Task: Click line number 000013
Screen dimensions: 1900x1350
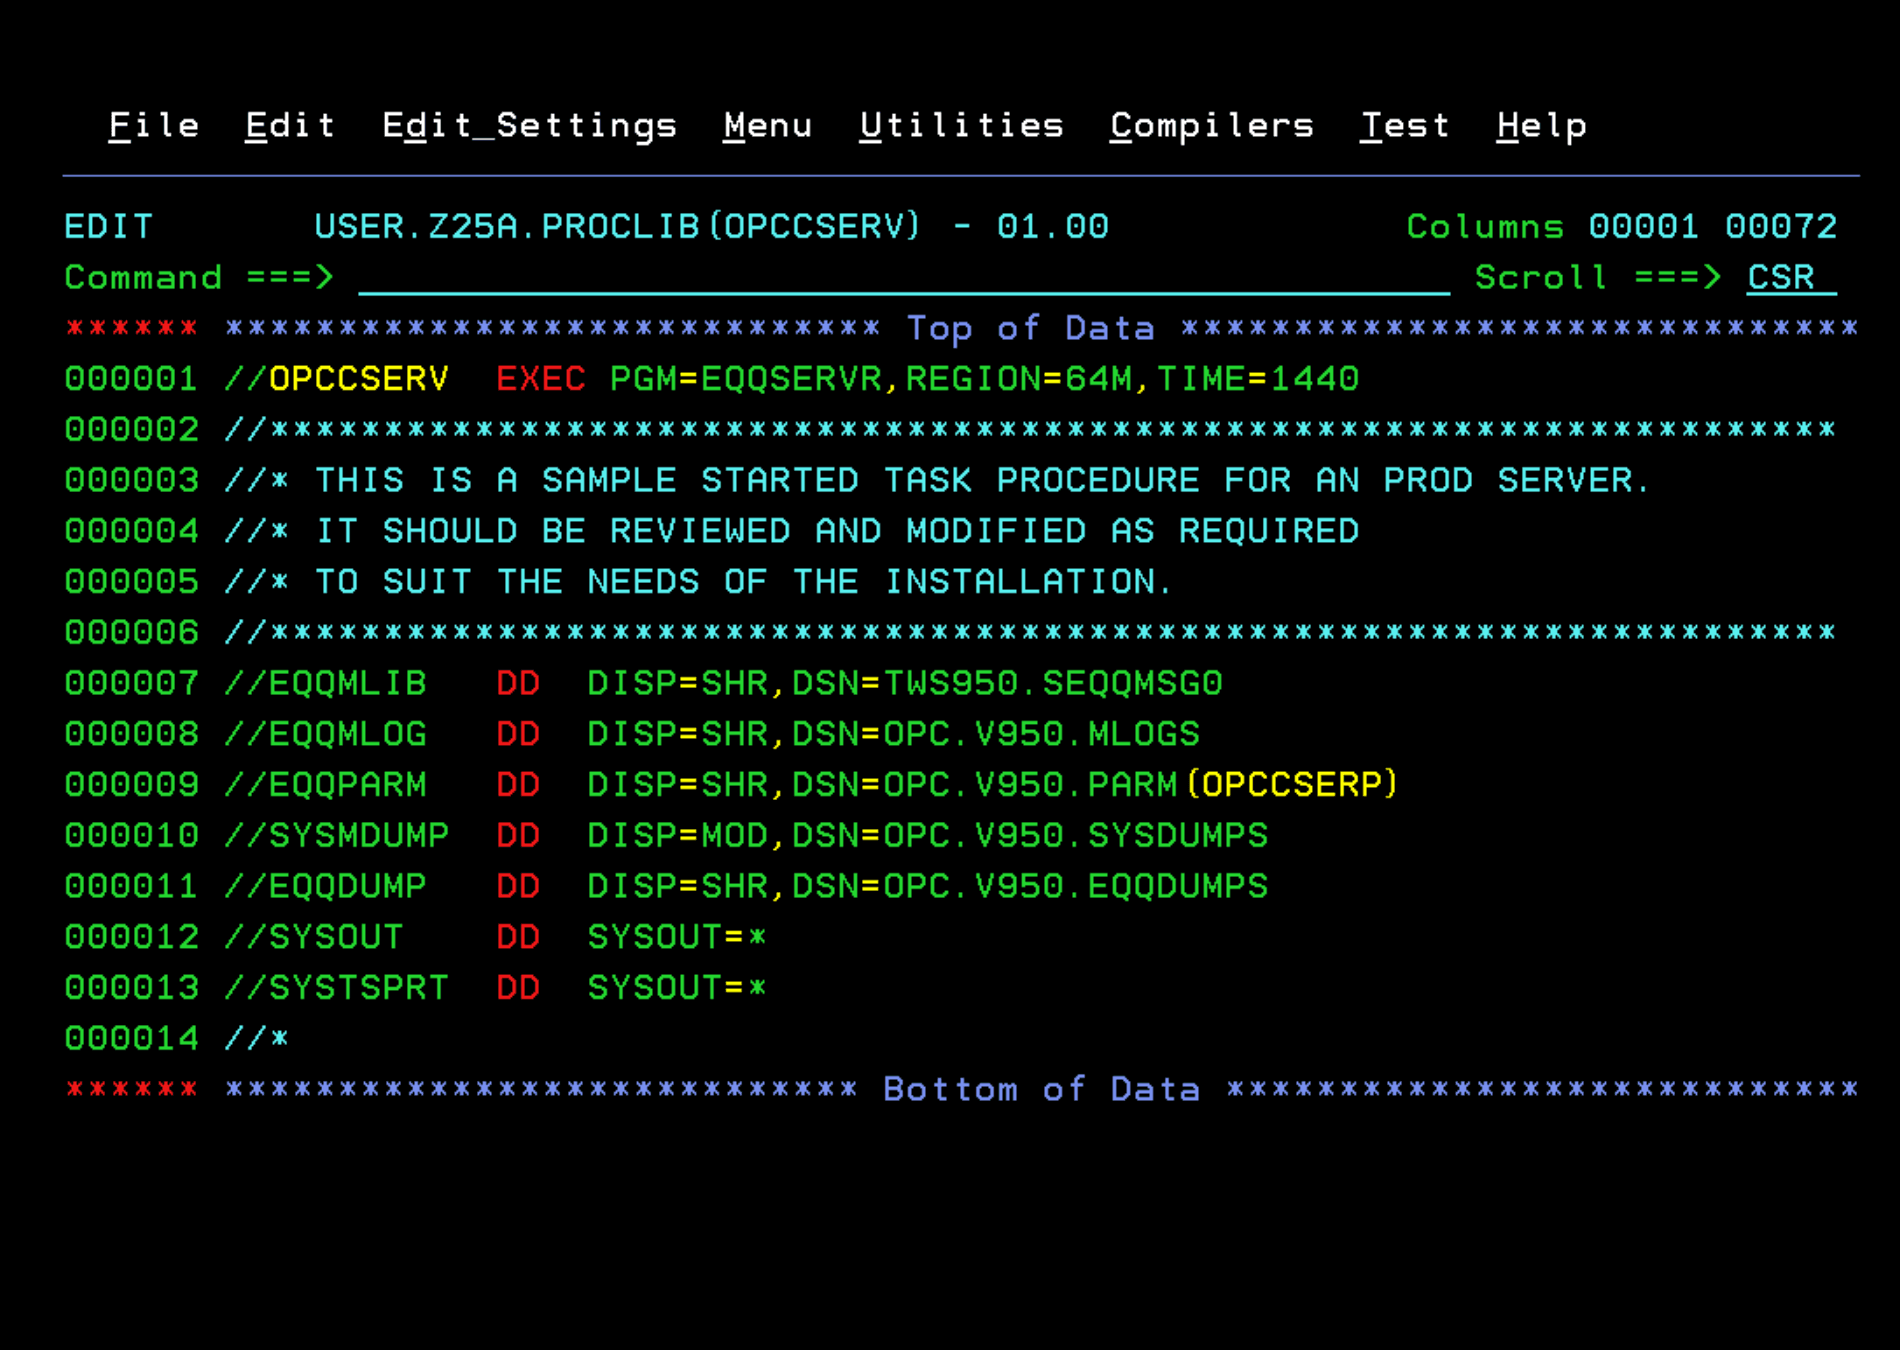Action: coord(131,988)
